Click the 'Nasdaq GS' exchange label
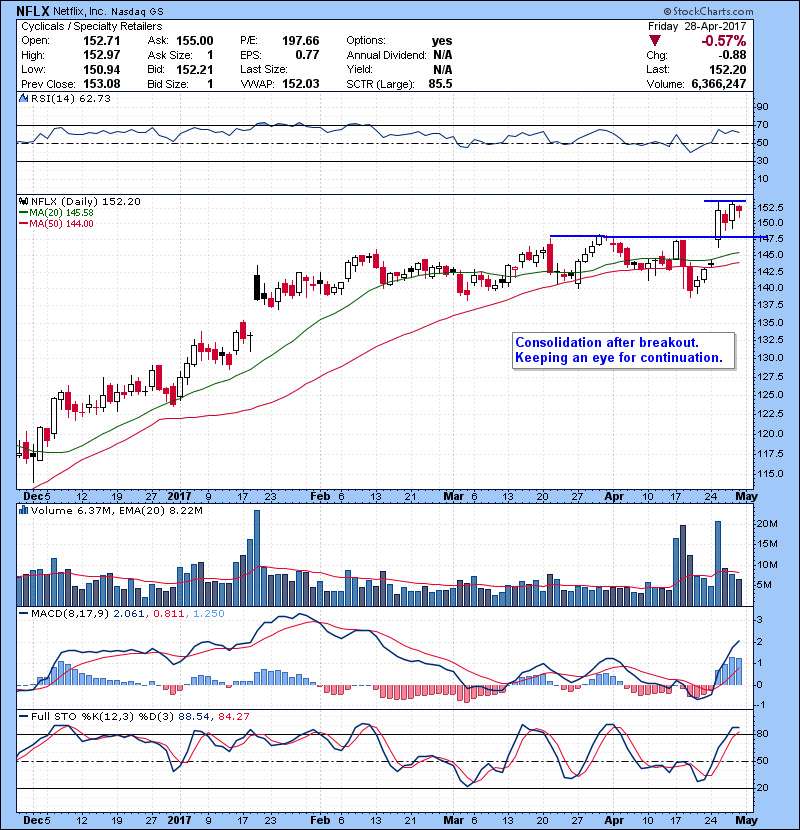This screenshot has width=800, height=830. coord(138,11)
